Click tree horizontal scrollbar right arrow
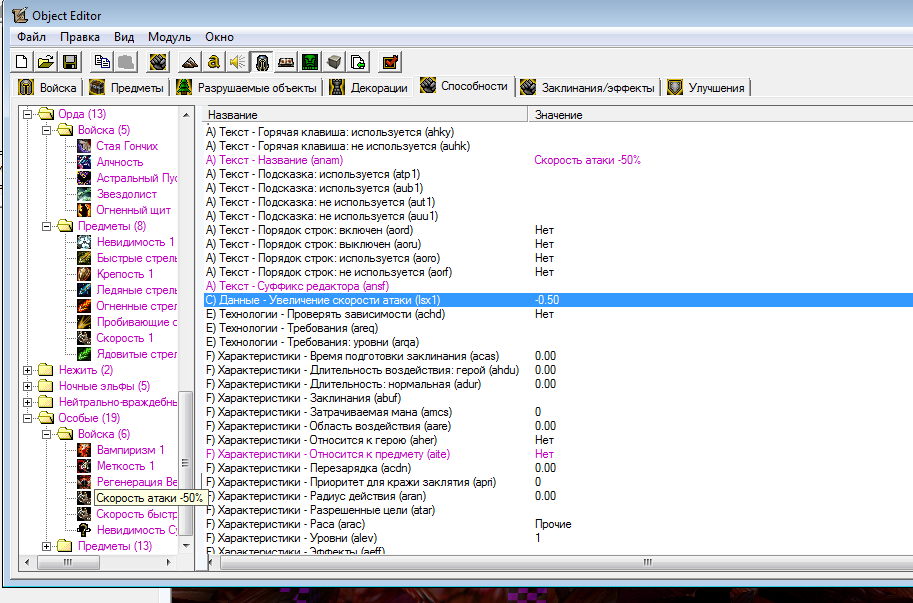 point(168,562)
